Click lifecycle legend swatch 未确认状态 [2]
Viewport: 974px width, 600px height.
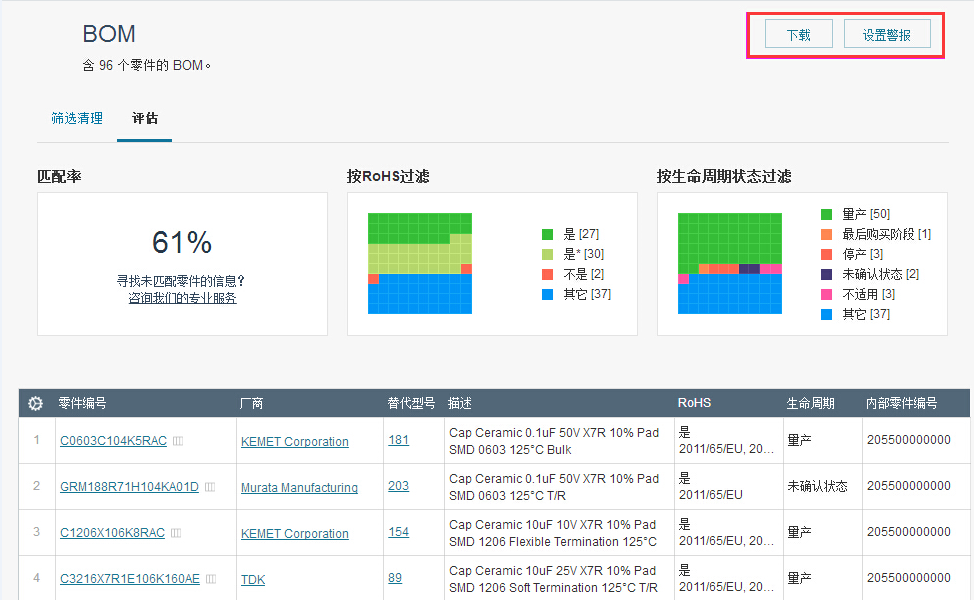826,274
